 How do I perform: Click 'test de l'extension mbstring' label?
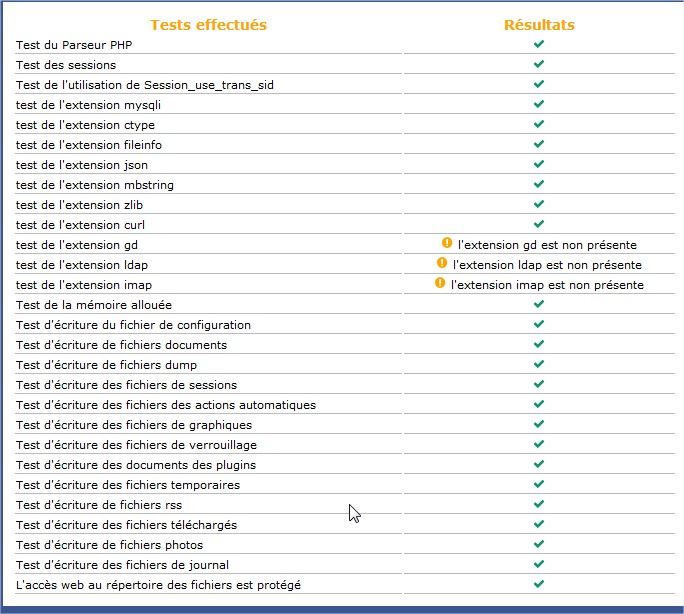click(x=95, y=185)
